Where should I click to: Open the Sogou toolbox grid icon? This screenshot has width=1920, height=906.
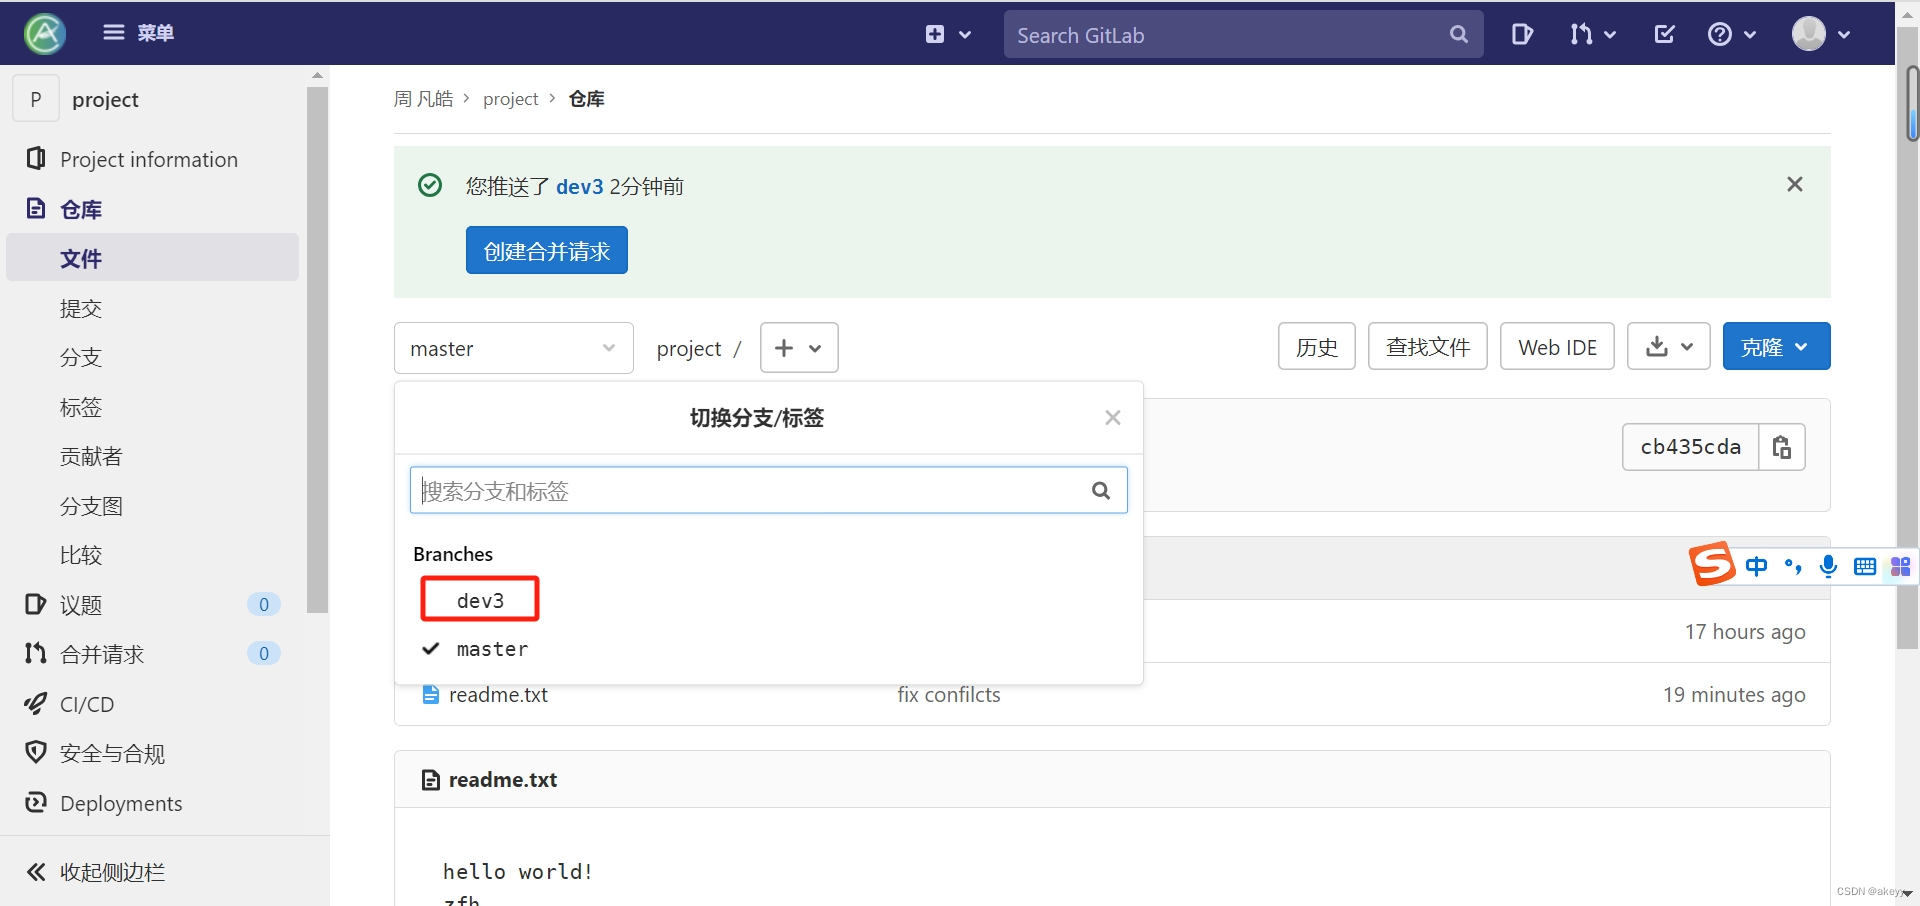pos(1901,566)
